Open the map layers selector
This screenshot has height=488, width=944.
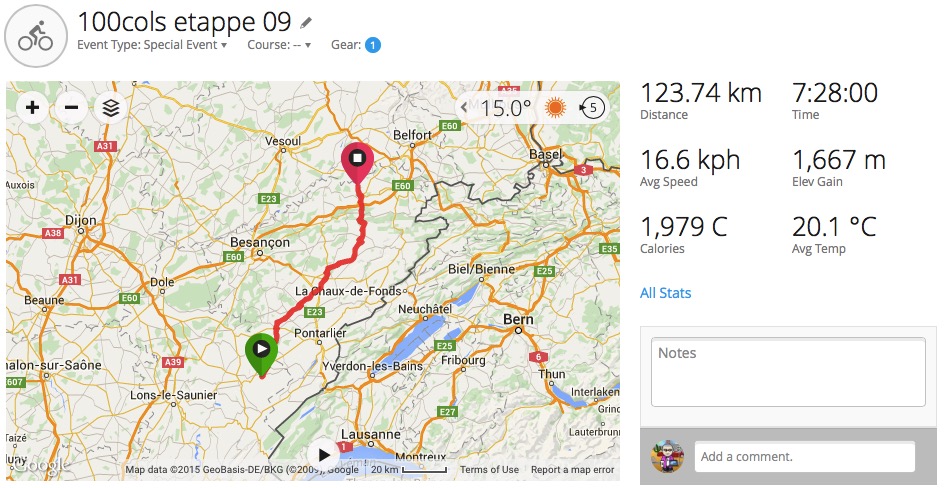click(x=111, y=108)
